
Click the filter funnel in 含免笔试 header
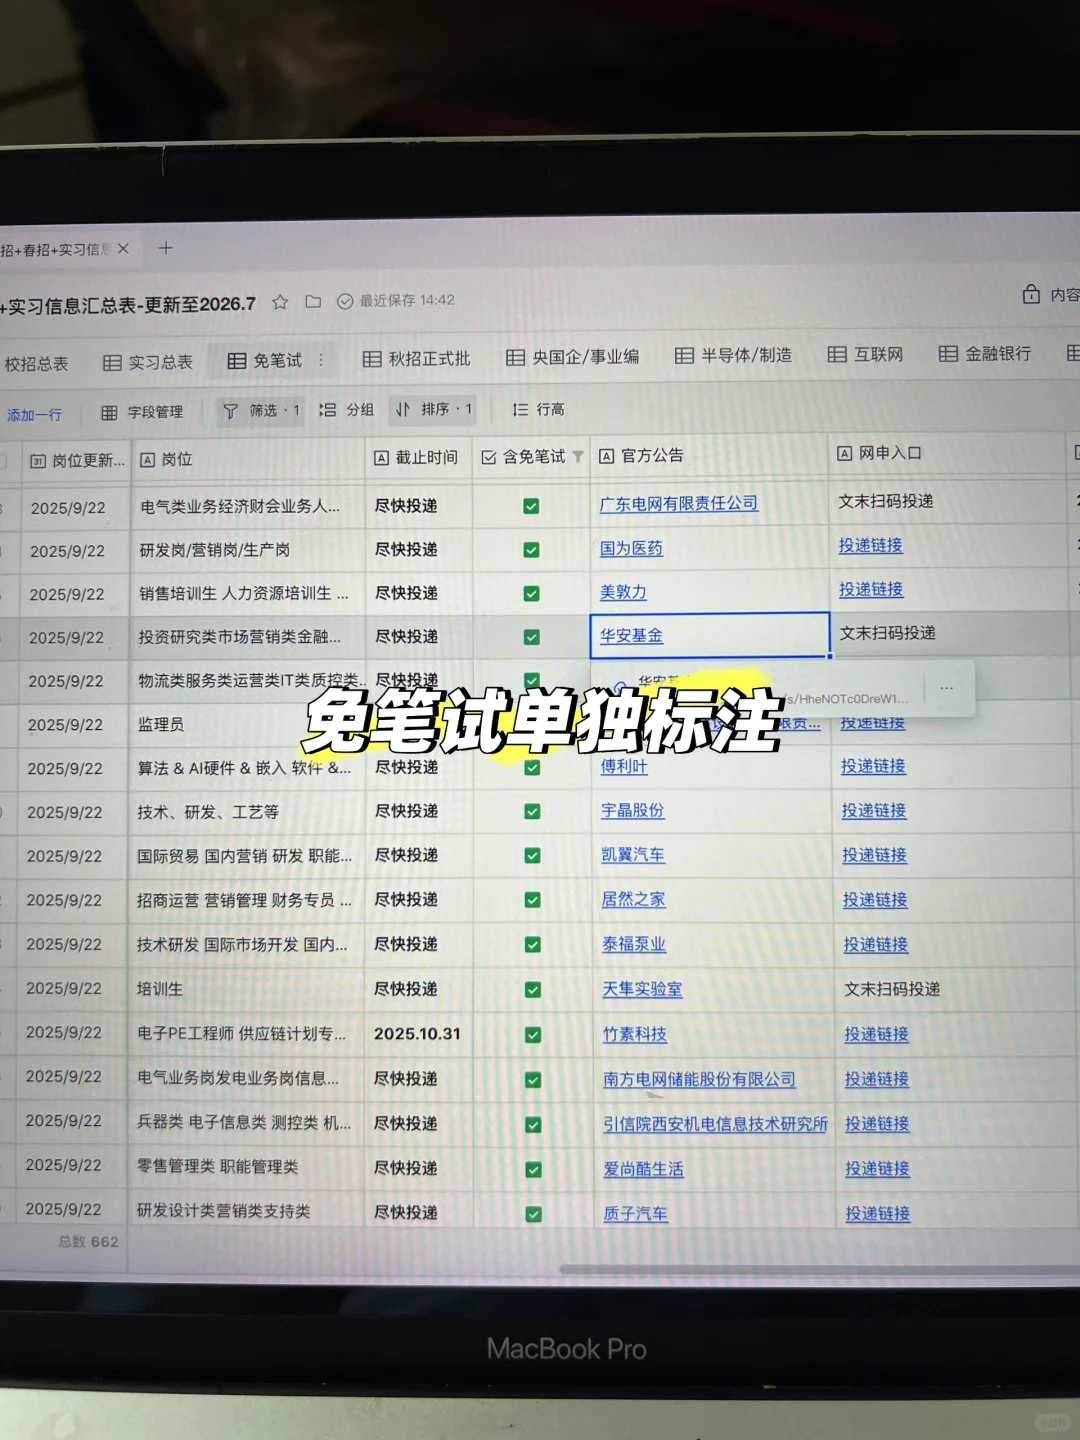pyautogui.click(x=578, y=456)
